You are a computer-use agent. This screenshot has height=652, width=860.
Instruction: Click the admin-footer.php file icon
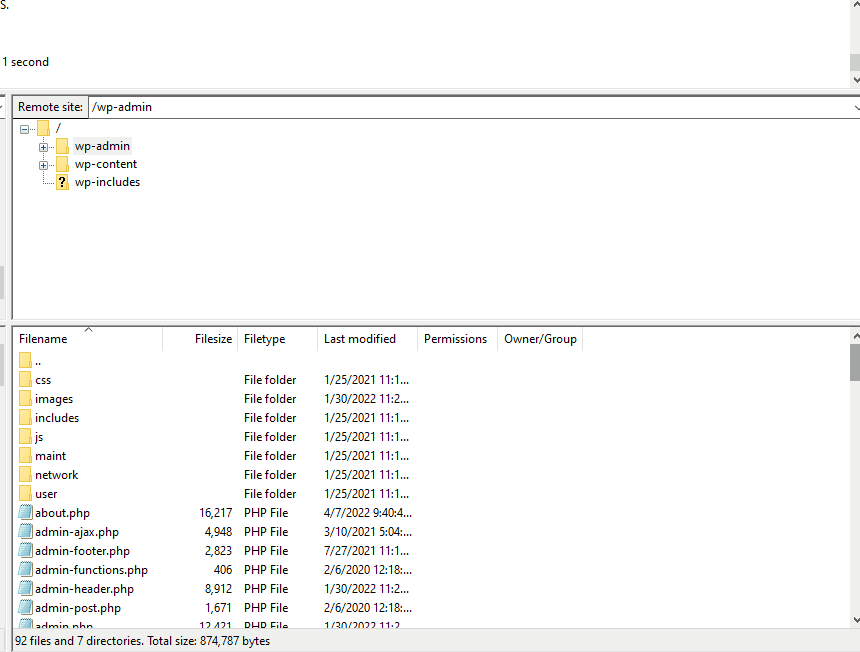pos(25,551)
